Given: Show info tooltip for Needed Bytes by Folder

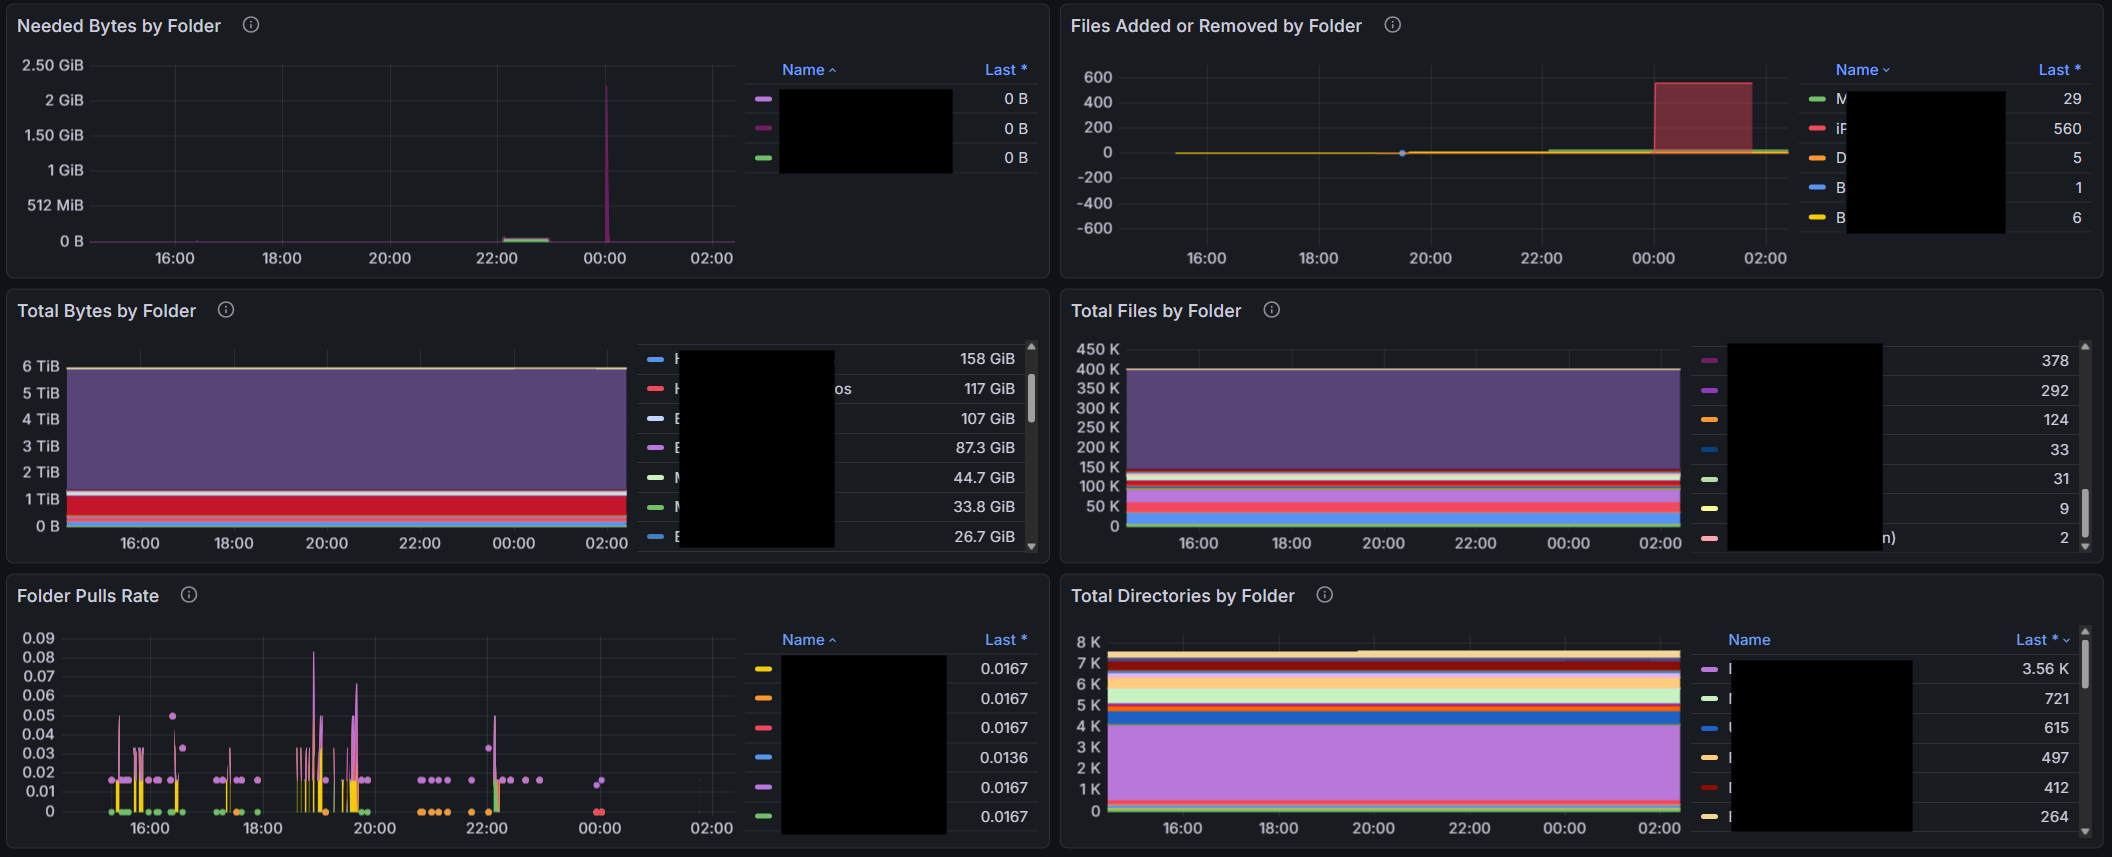Looking at the screenshot, I should (x=251, y=25).
